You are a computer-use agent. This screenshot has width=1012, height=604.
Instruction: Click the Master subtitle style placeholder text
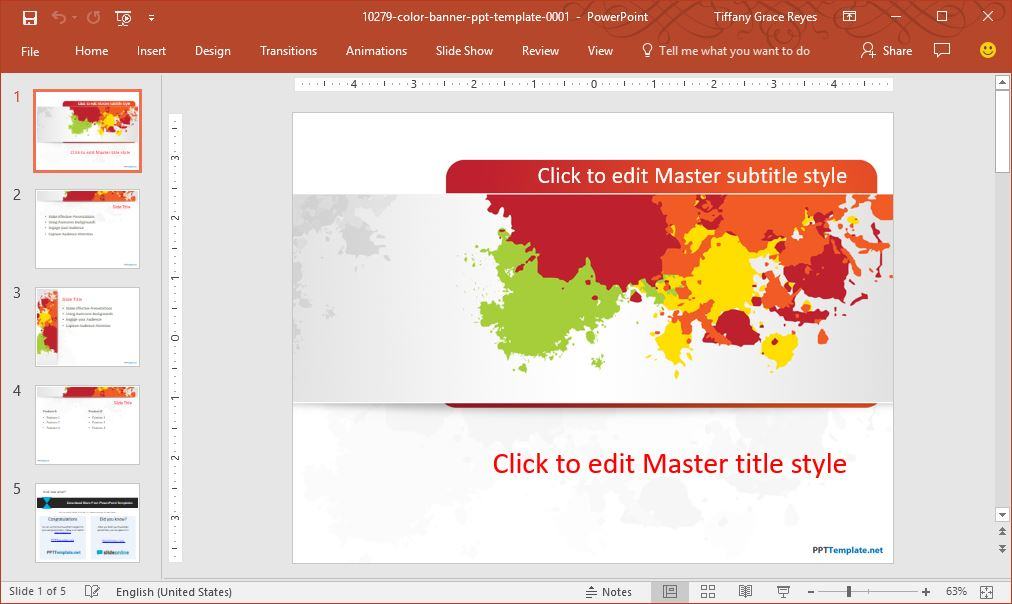(x=691, y=176)
